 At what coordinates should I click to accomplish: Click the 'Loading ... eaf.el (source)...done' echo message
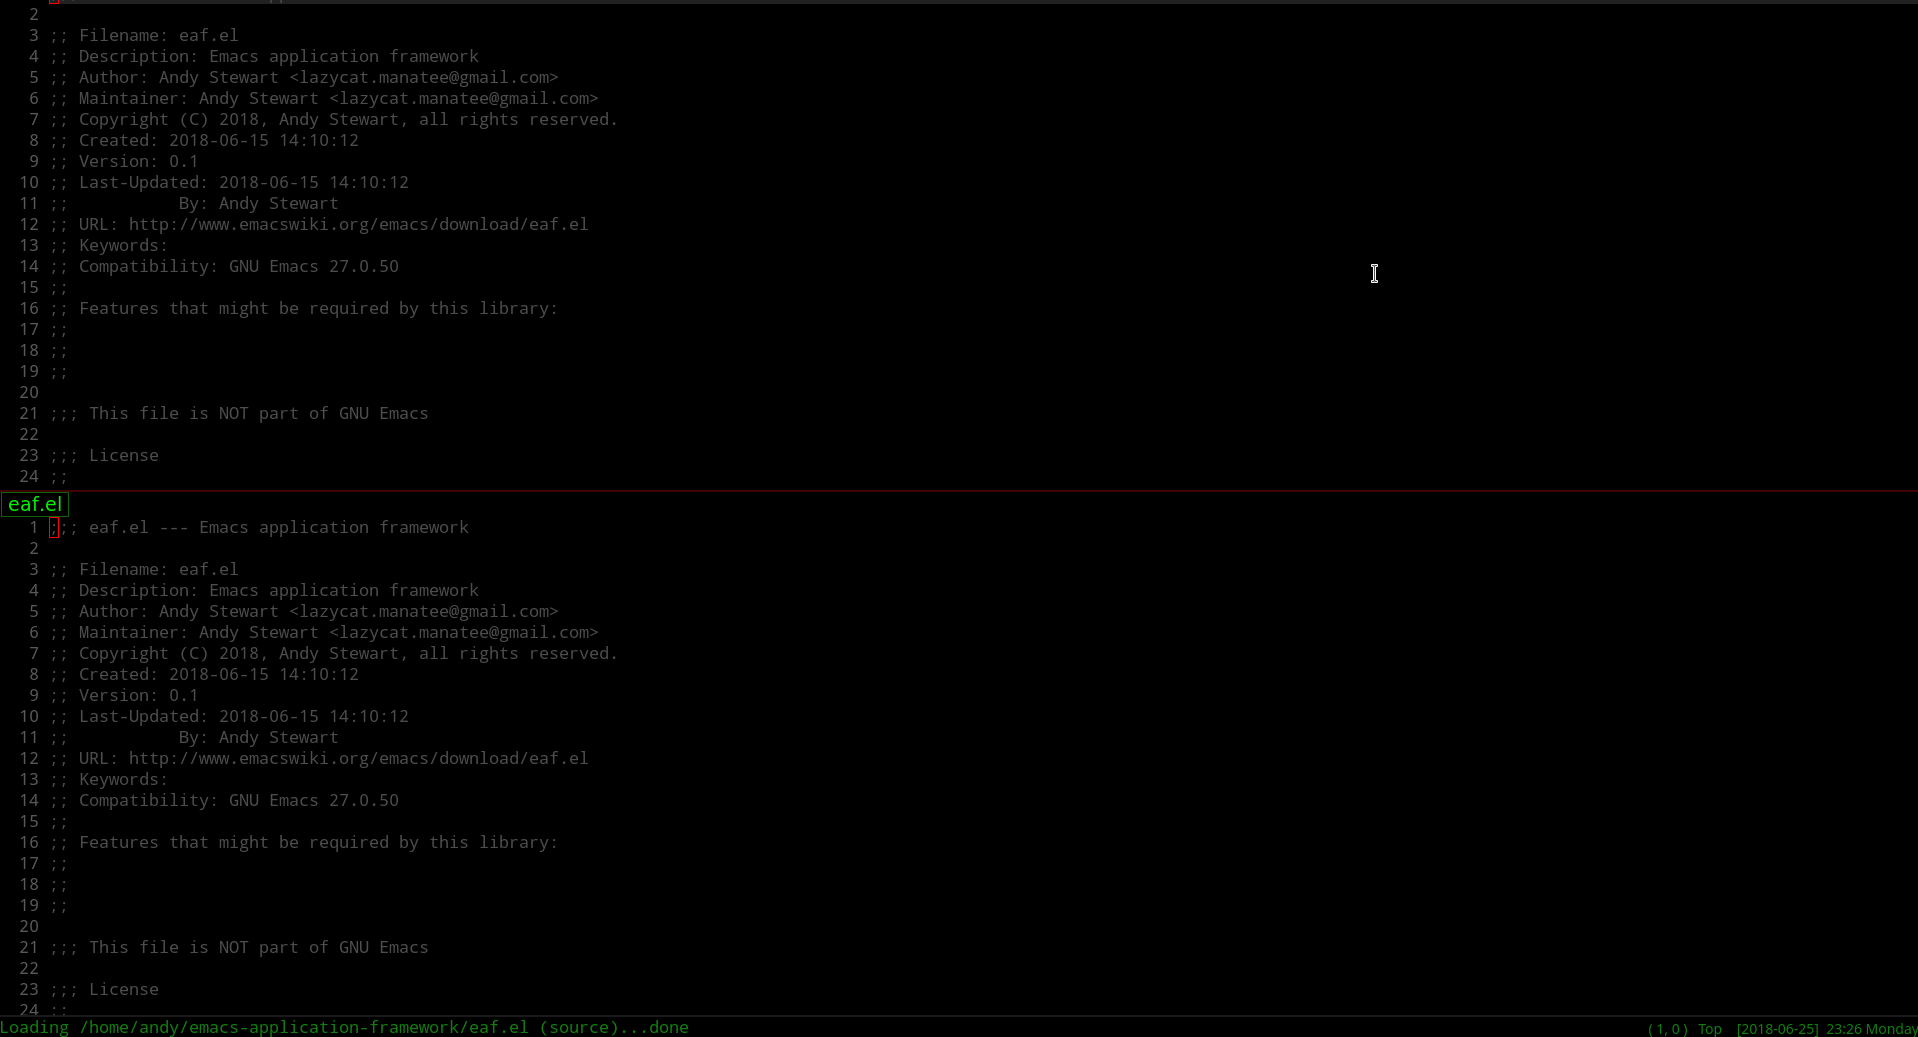[x=344, y=1027]
